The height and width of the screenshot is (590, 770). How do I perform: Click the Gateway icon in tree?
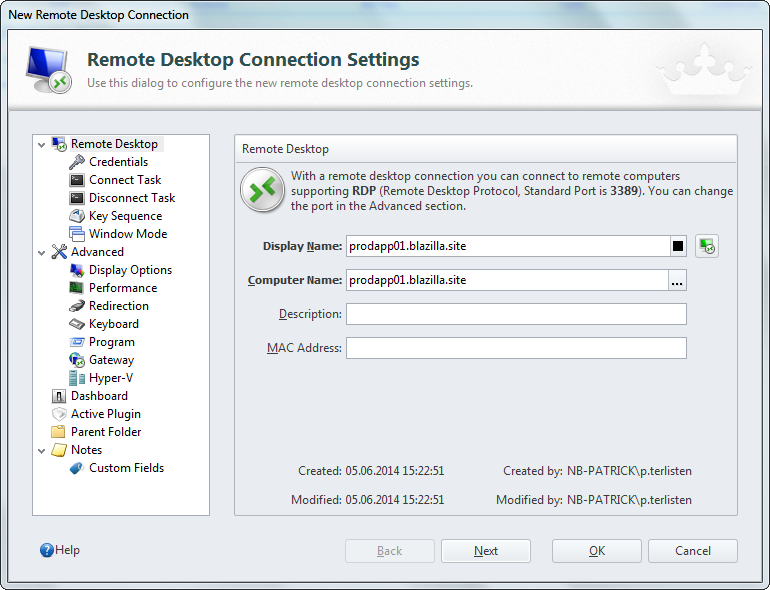pos(77,360)
